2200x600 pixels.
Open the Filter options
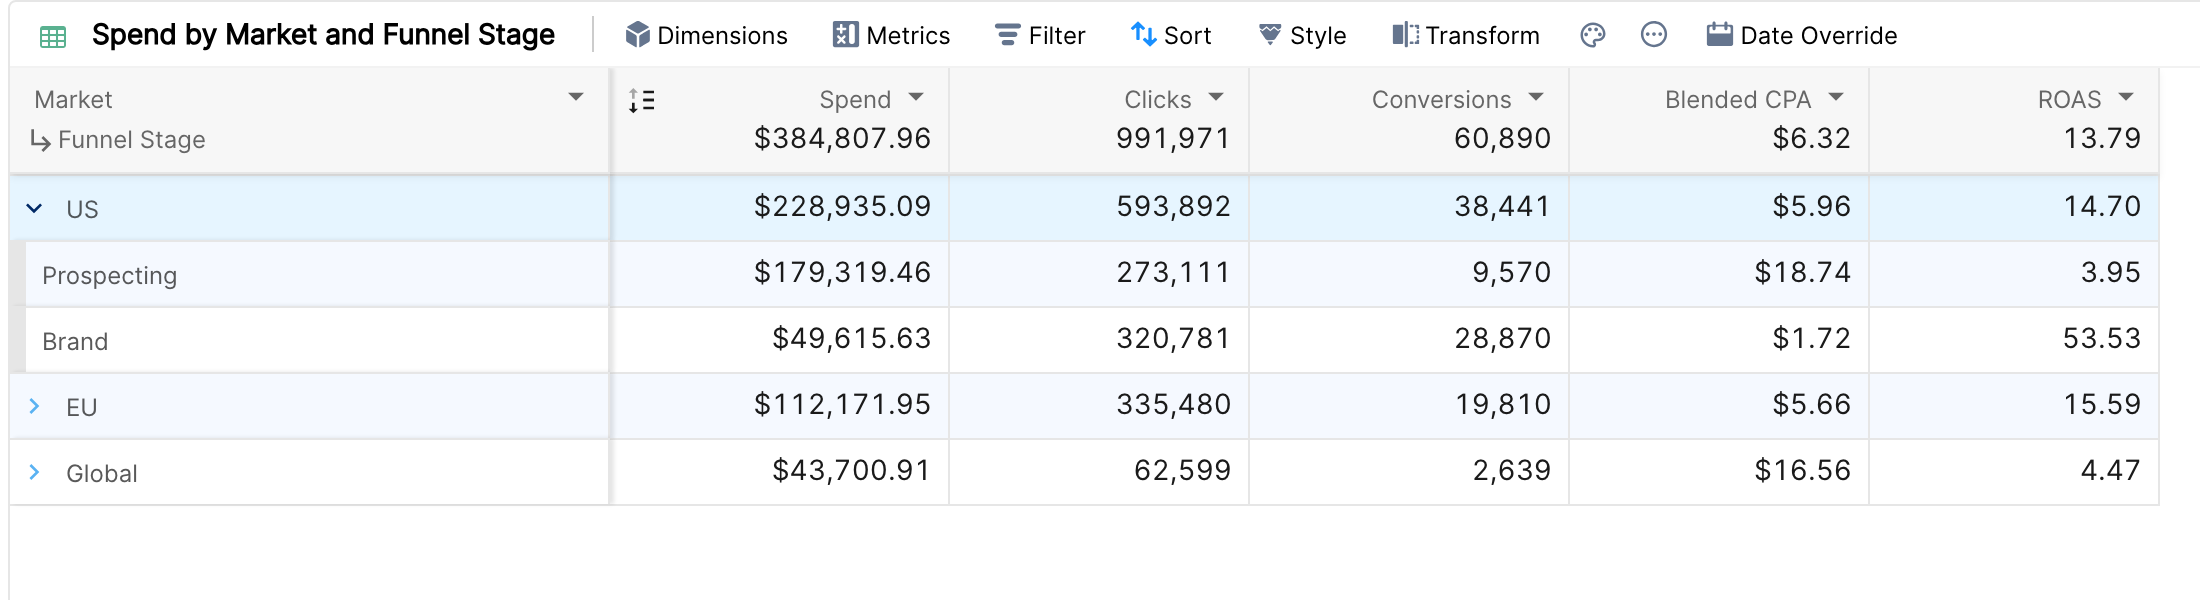(x=1040, y=35)
